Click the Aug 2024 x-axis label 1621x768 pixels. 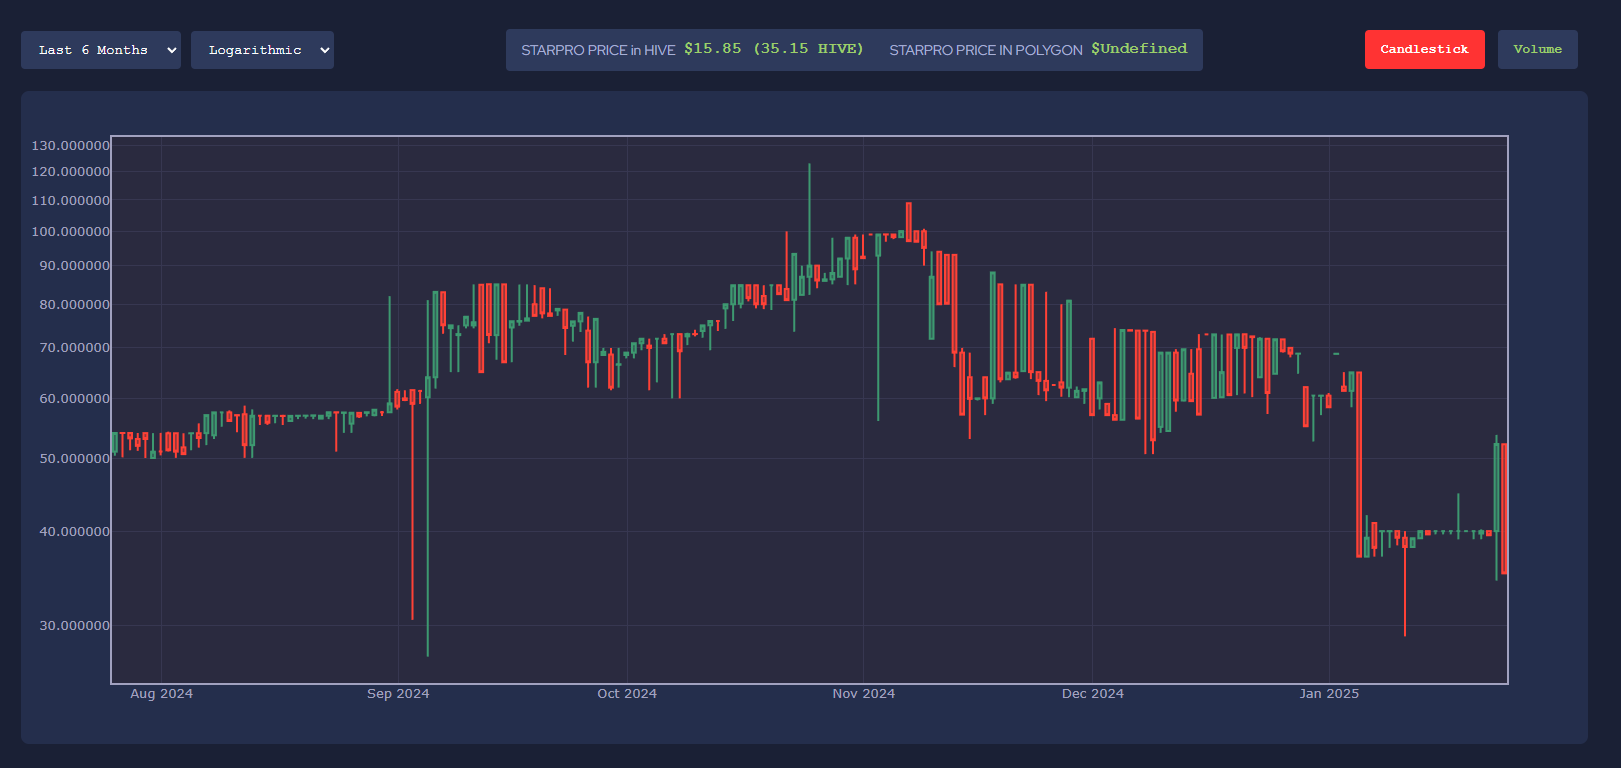161,694
